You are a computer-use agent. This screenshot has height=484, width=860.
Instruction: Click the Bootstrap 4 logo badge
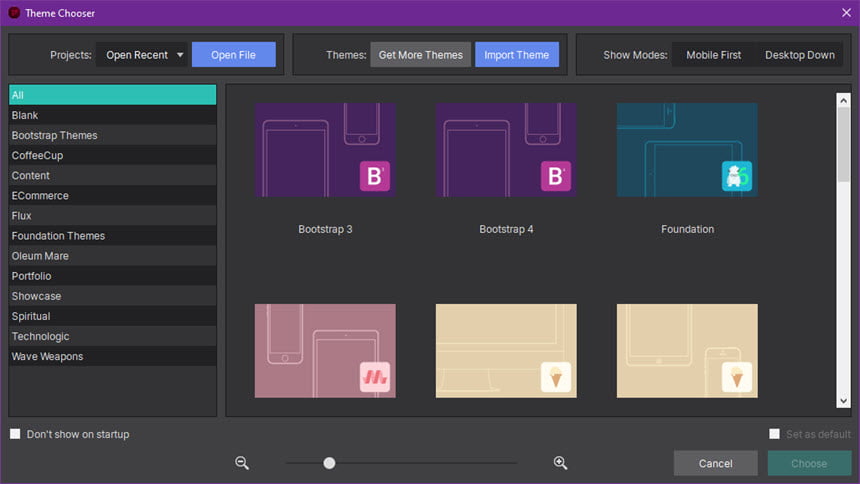(x=556, y=176)
